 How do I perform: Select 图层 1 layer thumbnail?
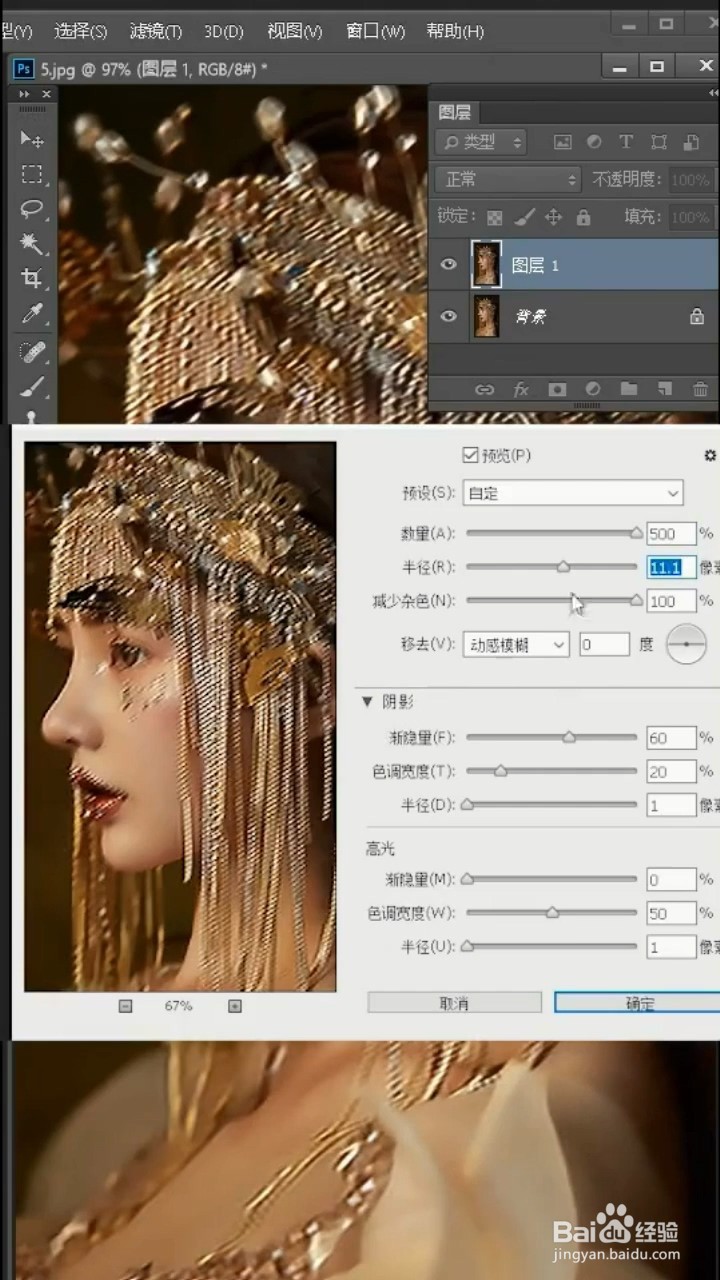tap(486, 264)
